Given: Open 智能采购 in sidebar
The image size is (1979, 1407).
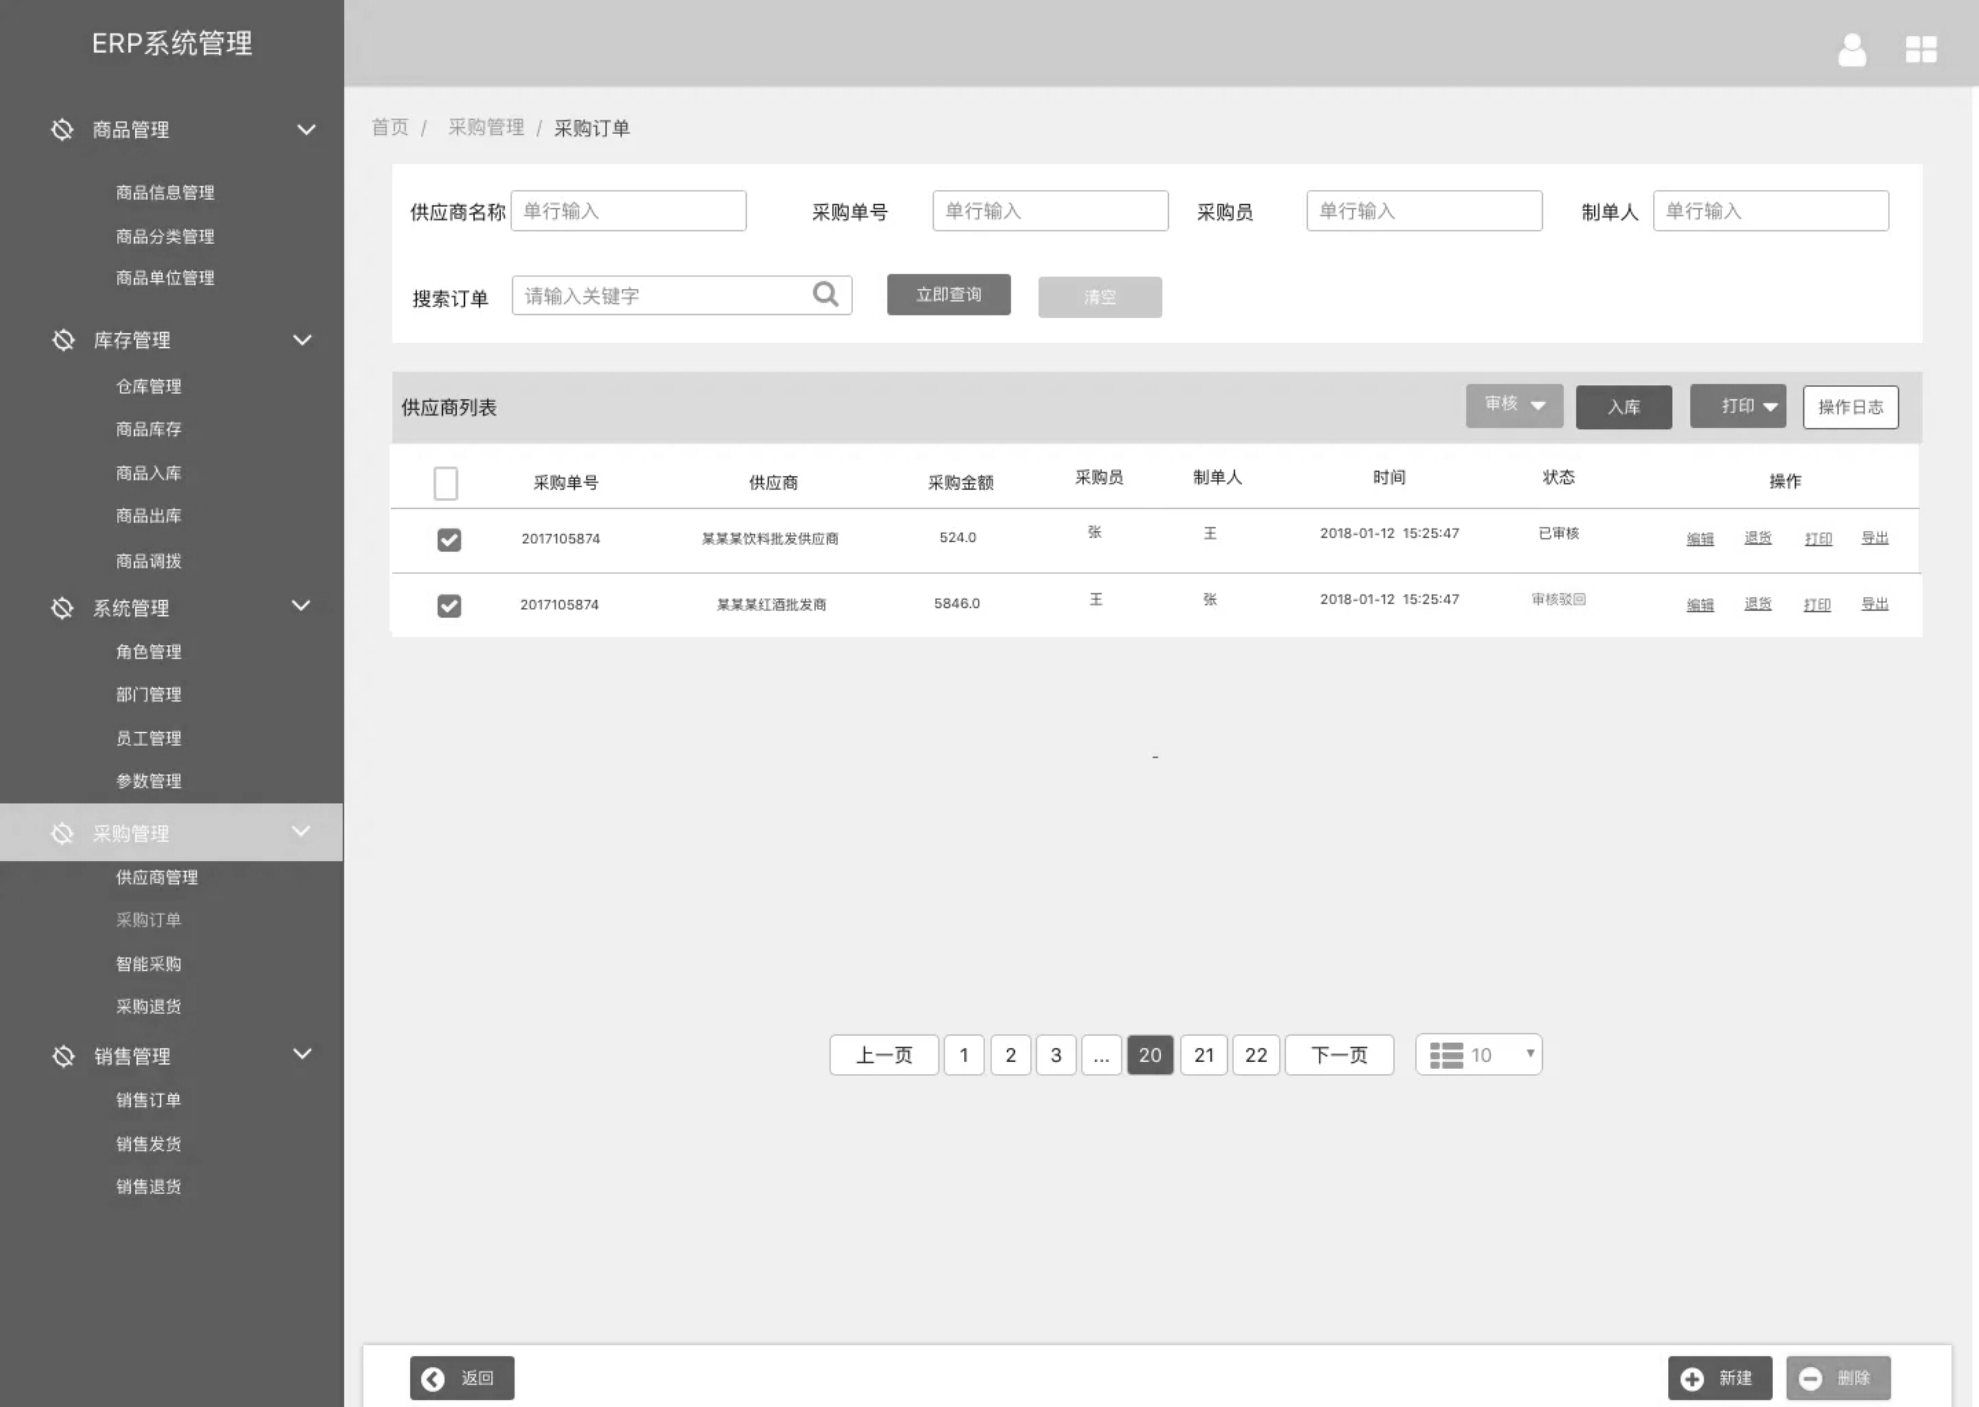Looking at the screenshot, I should [148, 964].
